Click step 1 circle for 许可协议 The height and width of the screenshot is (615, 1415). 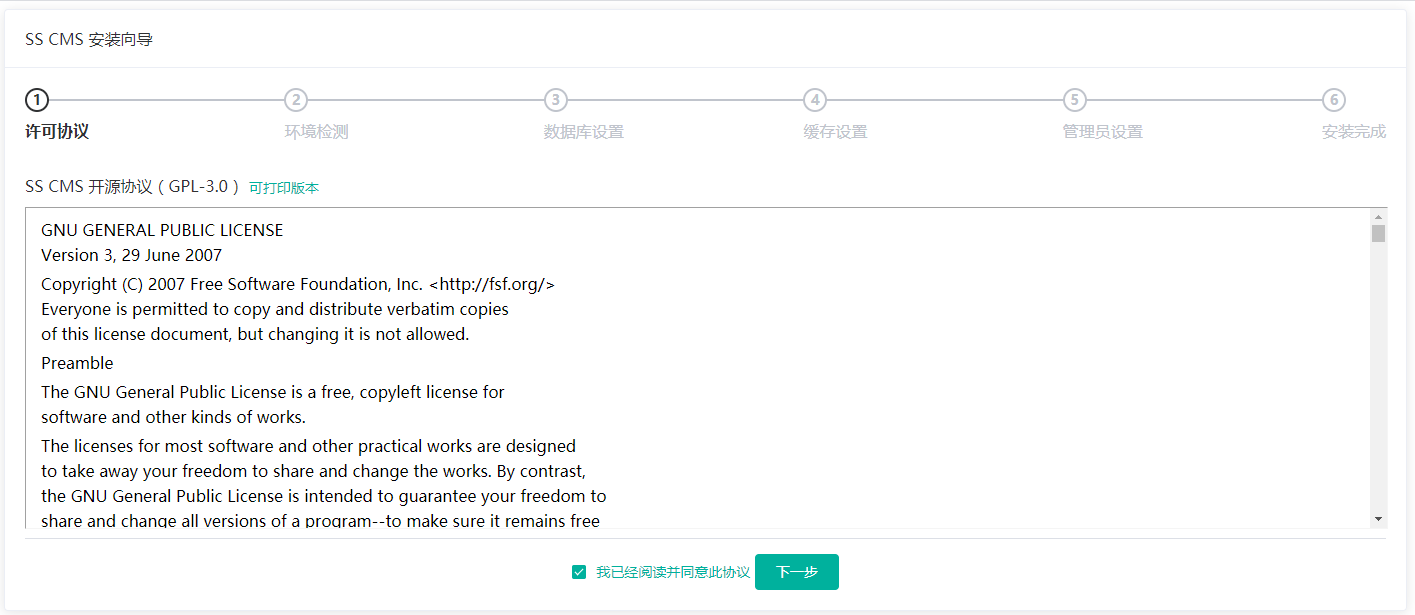[37, 100]
